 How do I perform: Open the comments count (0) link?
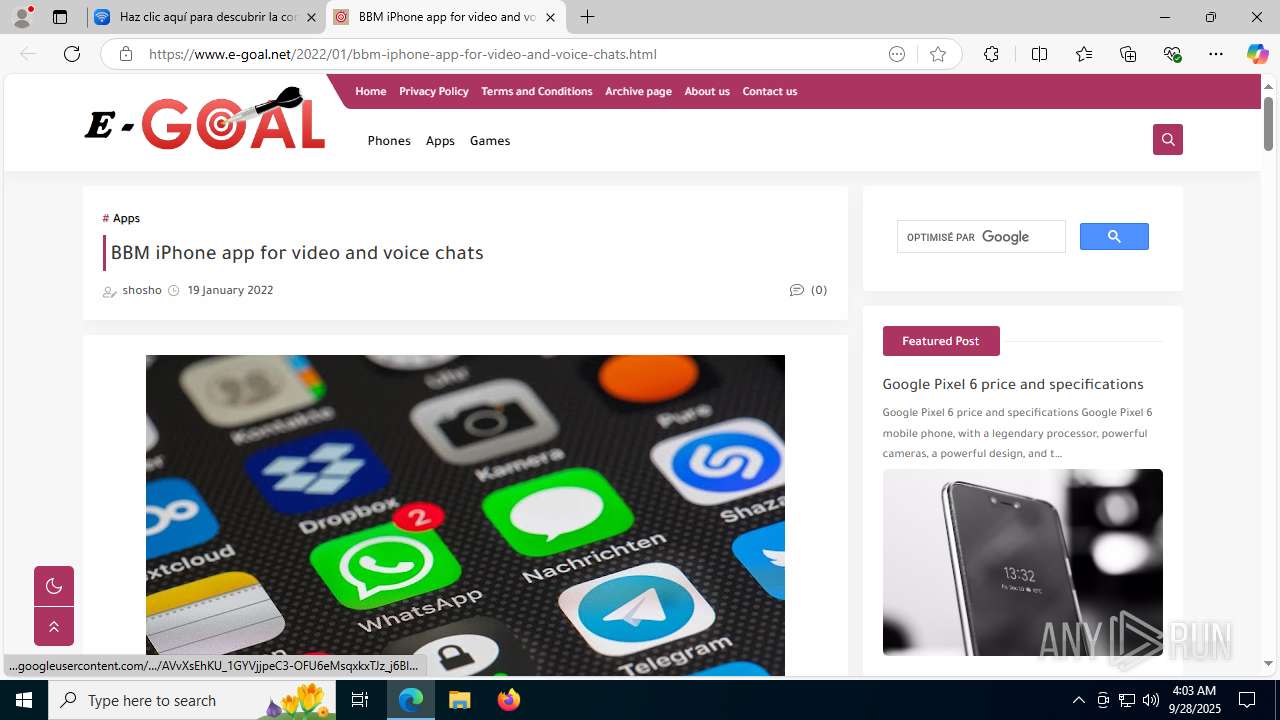point(808,290)
